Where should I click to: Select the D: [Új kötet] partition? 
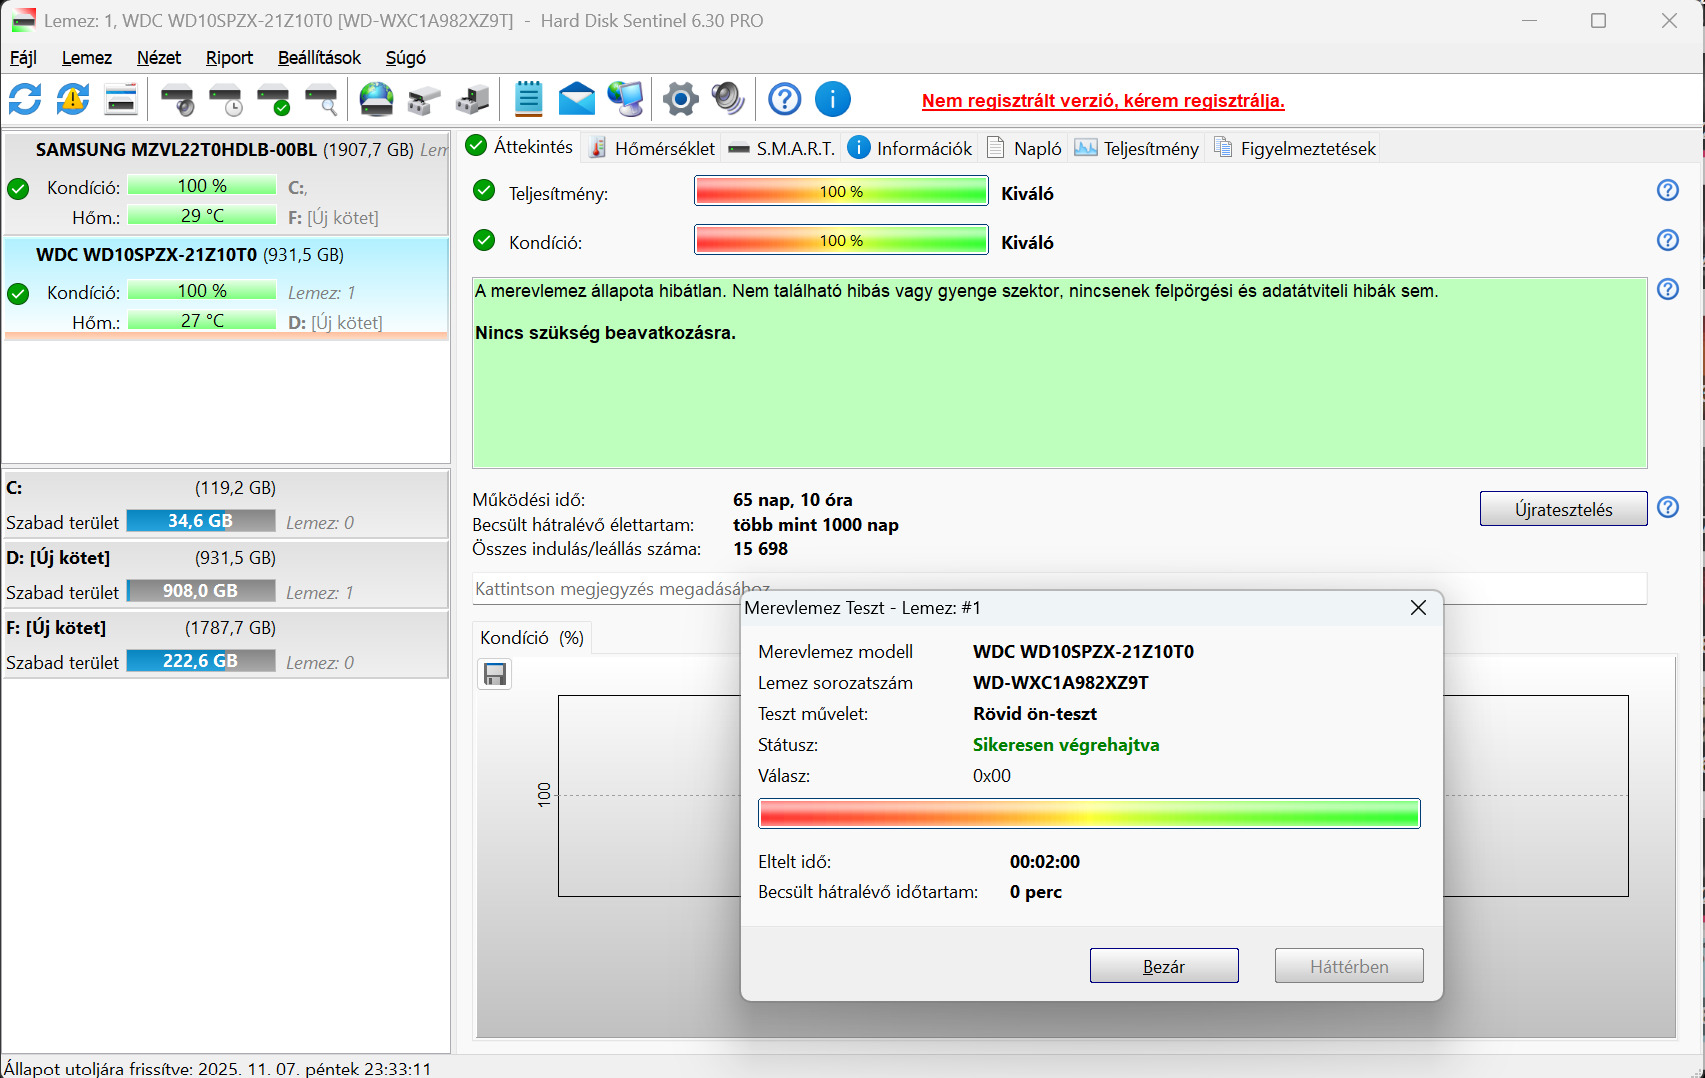tap(226, 575)
